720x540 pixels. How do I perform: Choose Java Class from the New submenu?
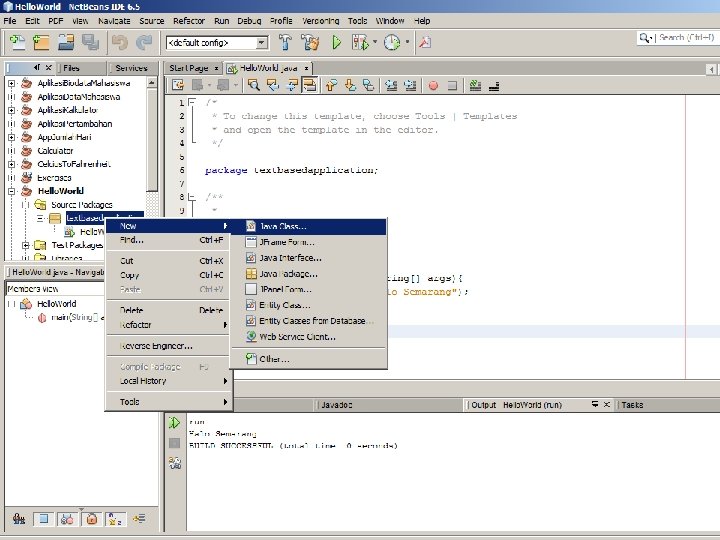283,226
